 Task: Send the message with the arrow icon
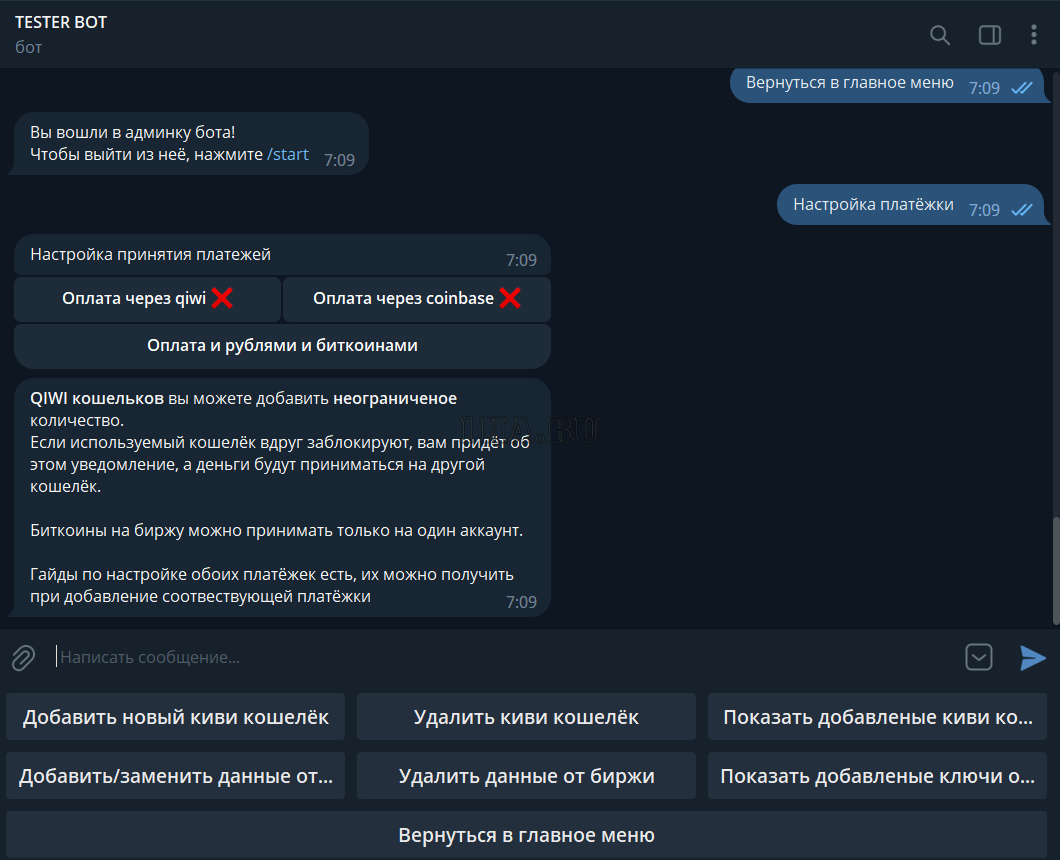(1032, 657)
